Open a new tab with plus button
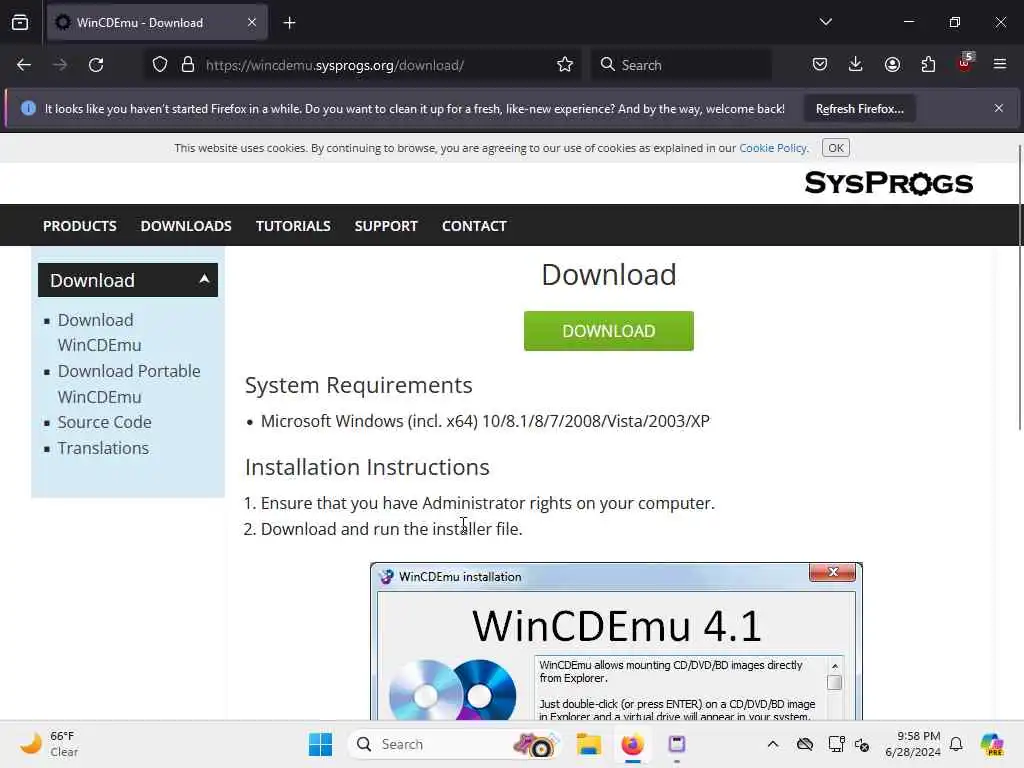Image resolution: width=1024 pixels, height=768 pixels. (x=289, y=23)
